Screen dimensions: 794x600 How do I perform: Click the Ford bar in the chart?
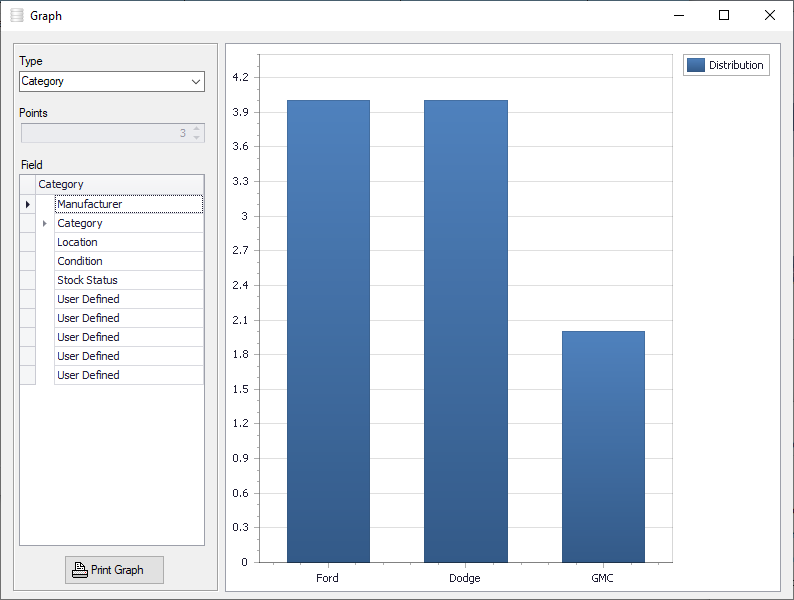click(328, 331)
